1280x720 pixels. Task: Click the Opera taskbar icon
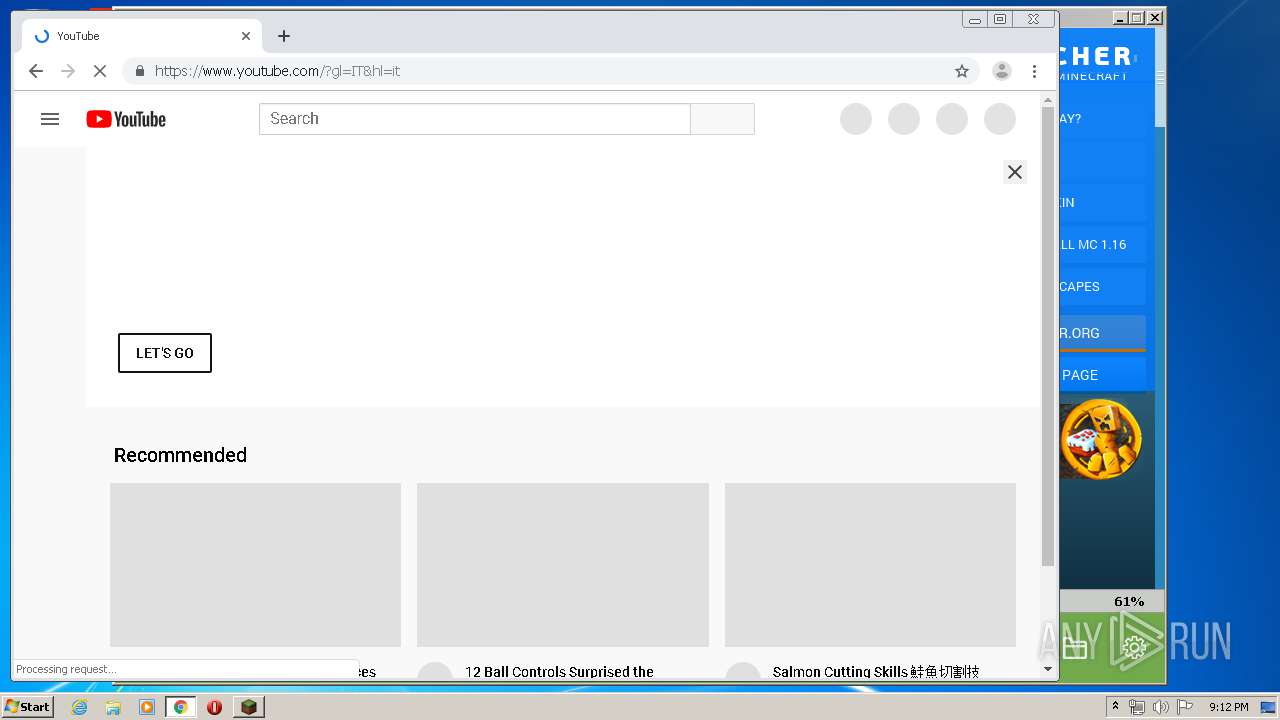(214, 707)
